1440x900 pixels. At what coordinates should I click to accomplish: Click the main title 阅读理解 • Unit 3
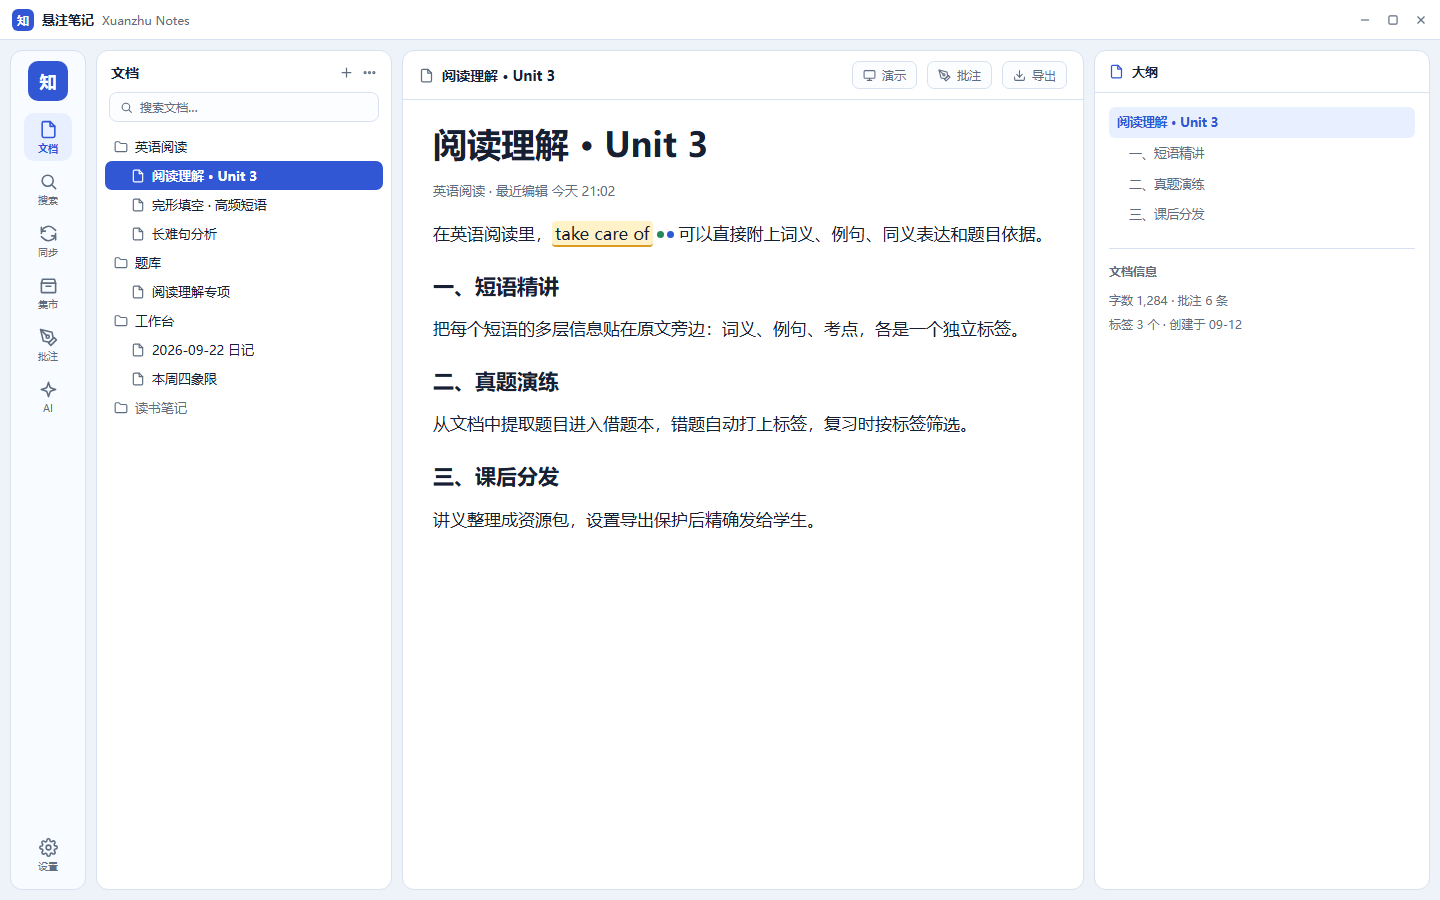point(570,146)
